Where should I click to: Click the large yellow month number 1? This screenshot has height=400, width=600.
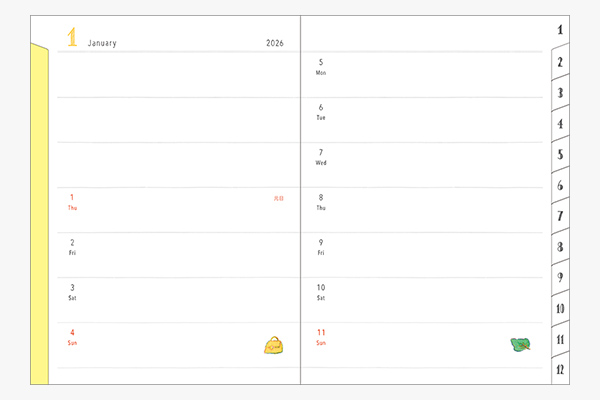72,39
